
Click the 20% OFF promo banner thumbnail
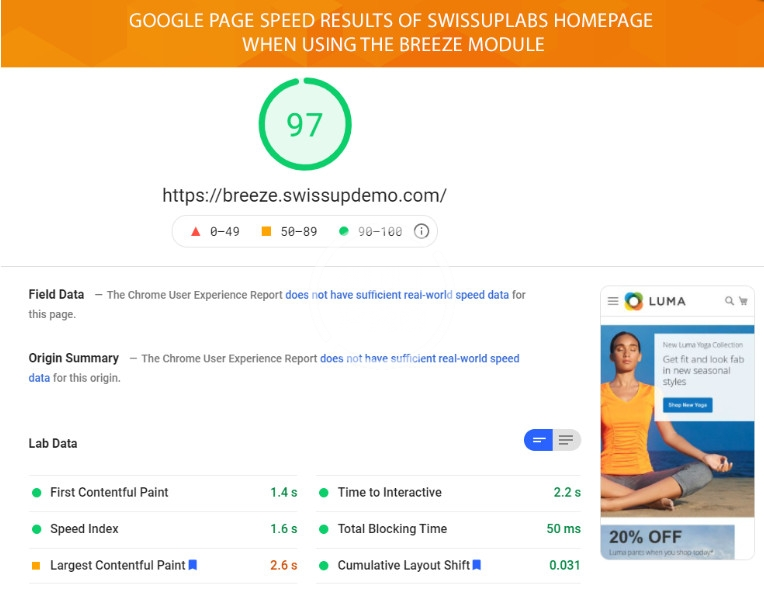(667, 541)
